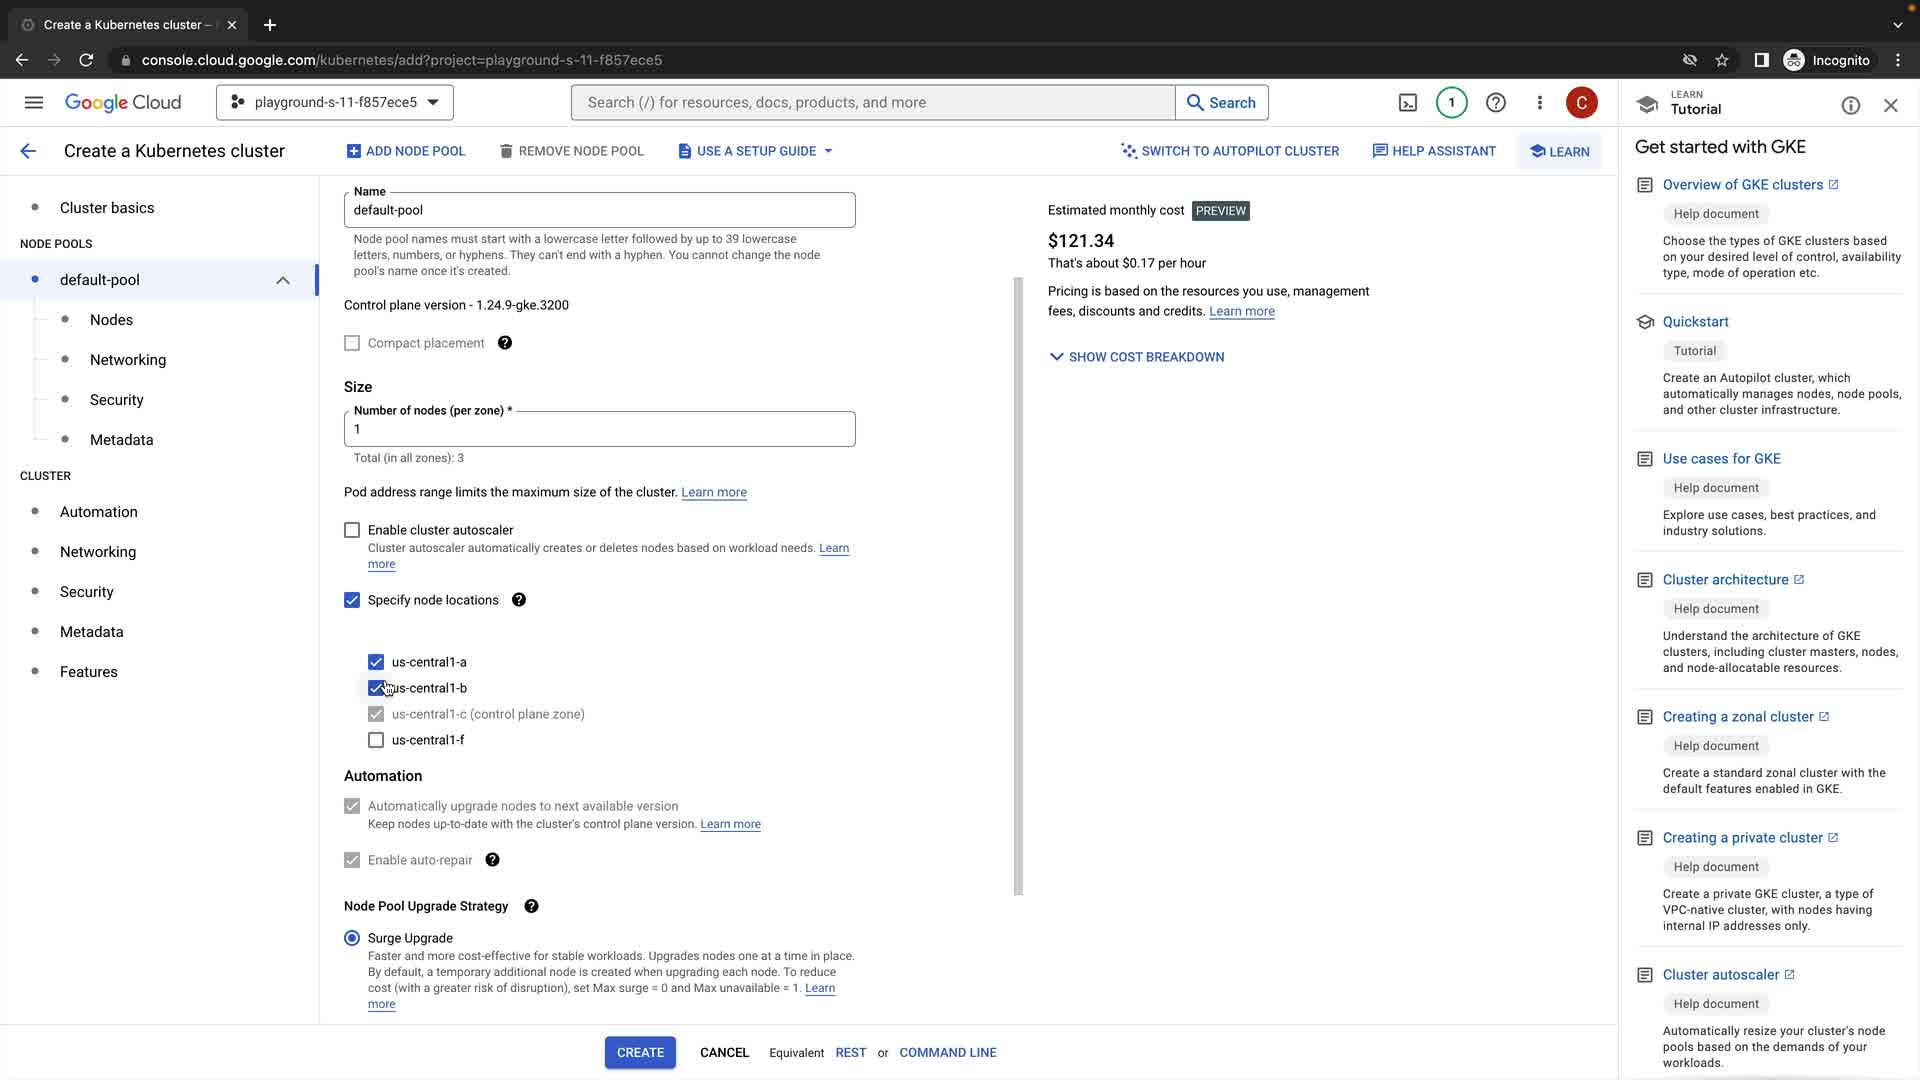Expand Show Cost Breakdown section
Viewport: 1920px width, 1080px height.
[1136, 357]
